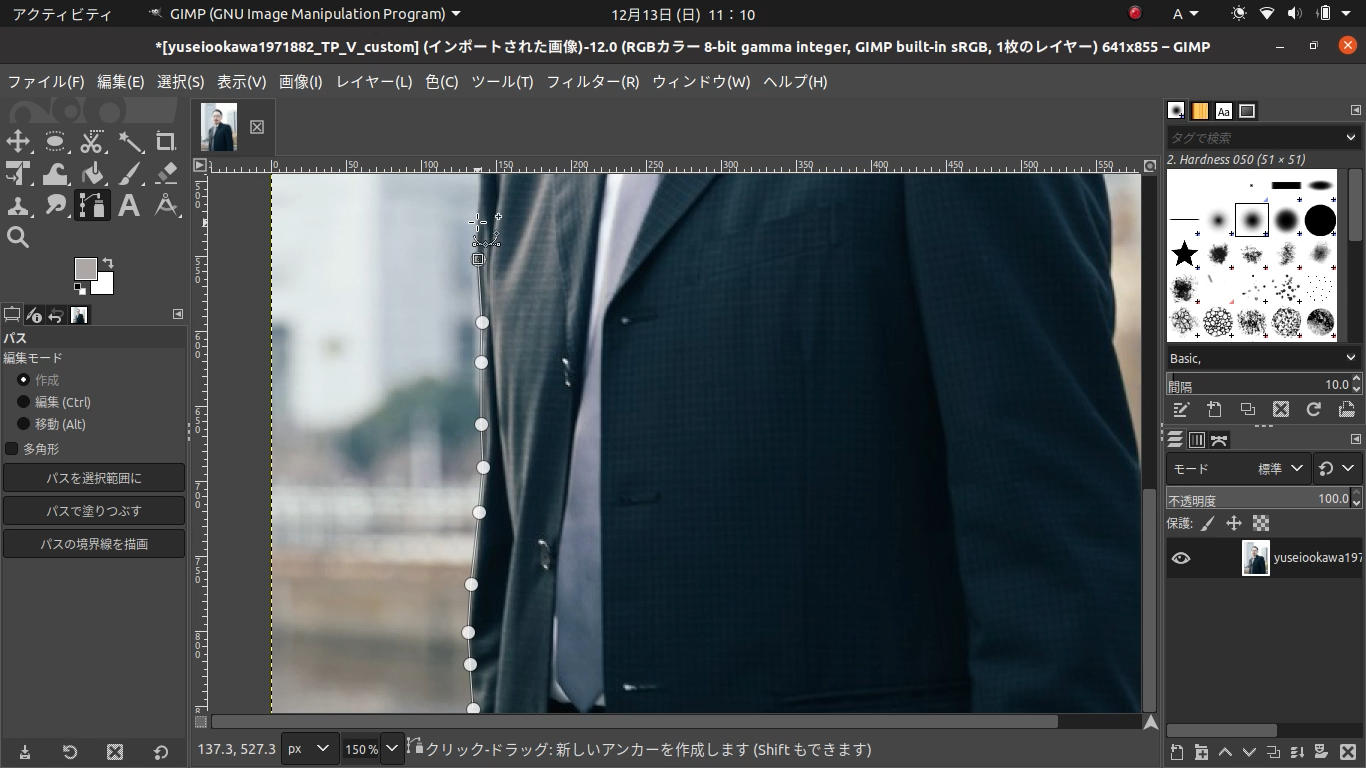The height and width of the screenshot is (768, 1366).
Task: Lower the layer one step
Action: pyautogui.click(x=1249, y=752)
